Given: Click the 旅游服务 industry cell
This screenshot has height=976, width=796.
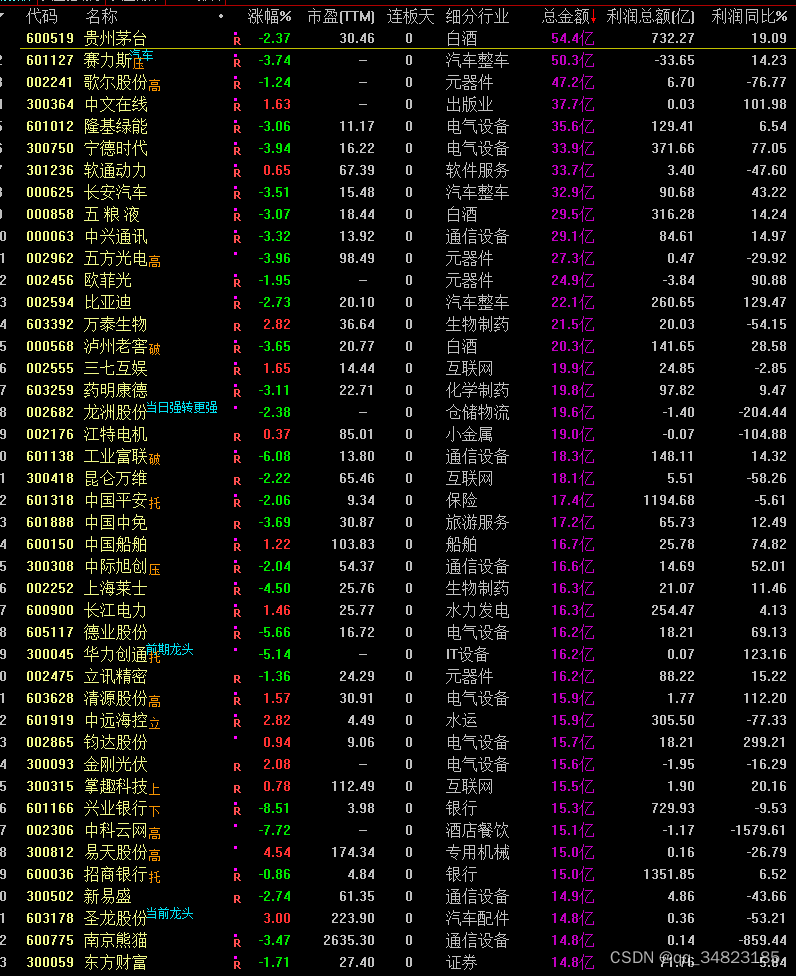Looking at the screenshot, I should (x=477, y=522).
